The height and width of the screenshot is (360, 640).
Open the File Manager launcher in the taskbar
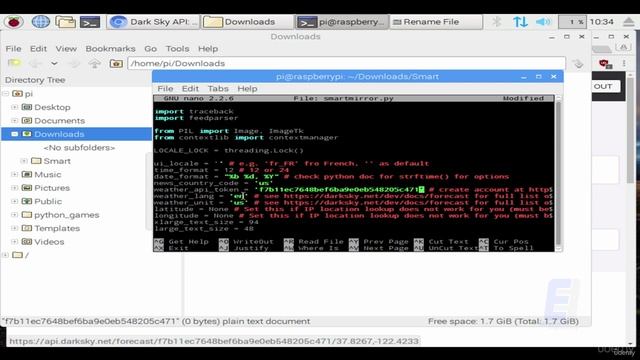pos(65,22)
